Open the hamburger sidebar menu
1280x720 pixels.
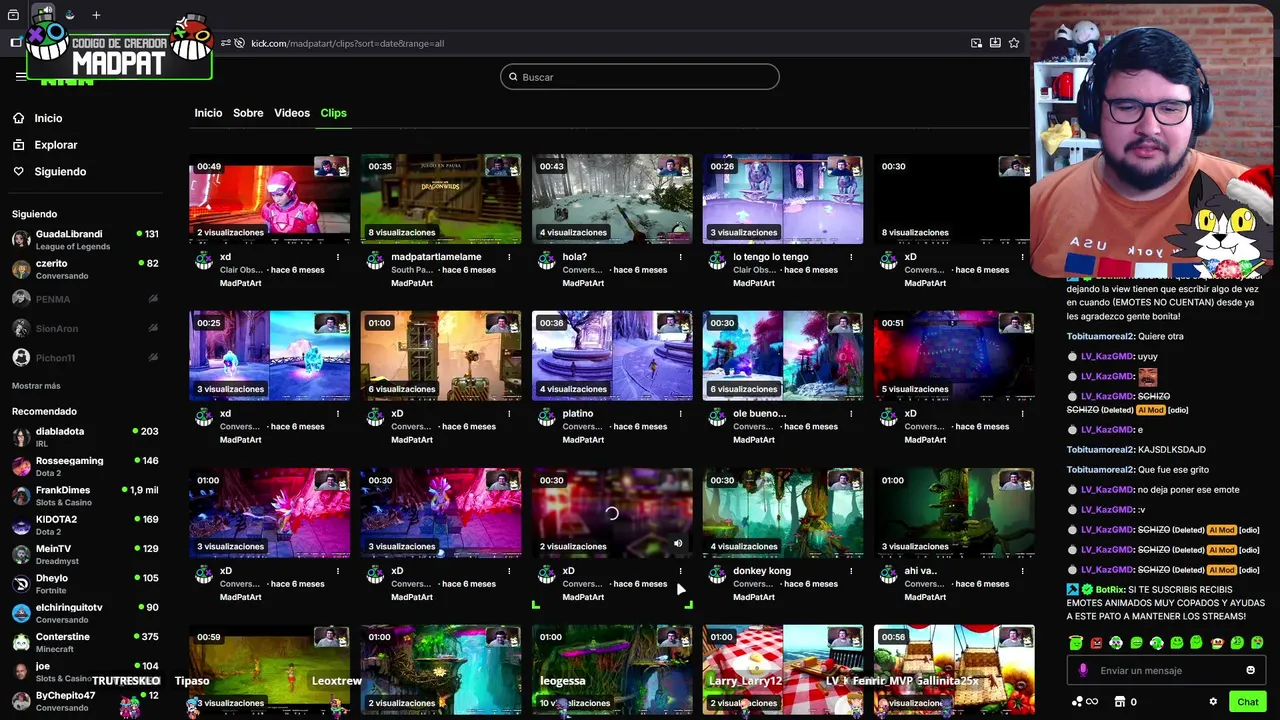[21, 76]
